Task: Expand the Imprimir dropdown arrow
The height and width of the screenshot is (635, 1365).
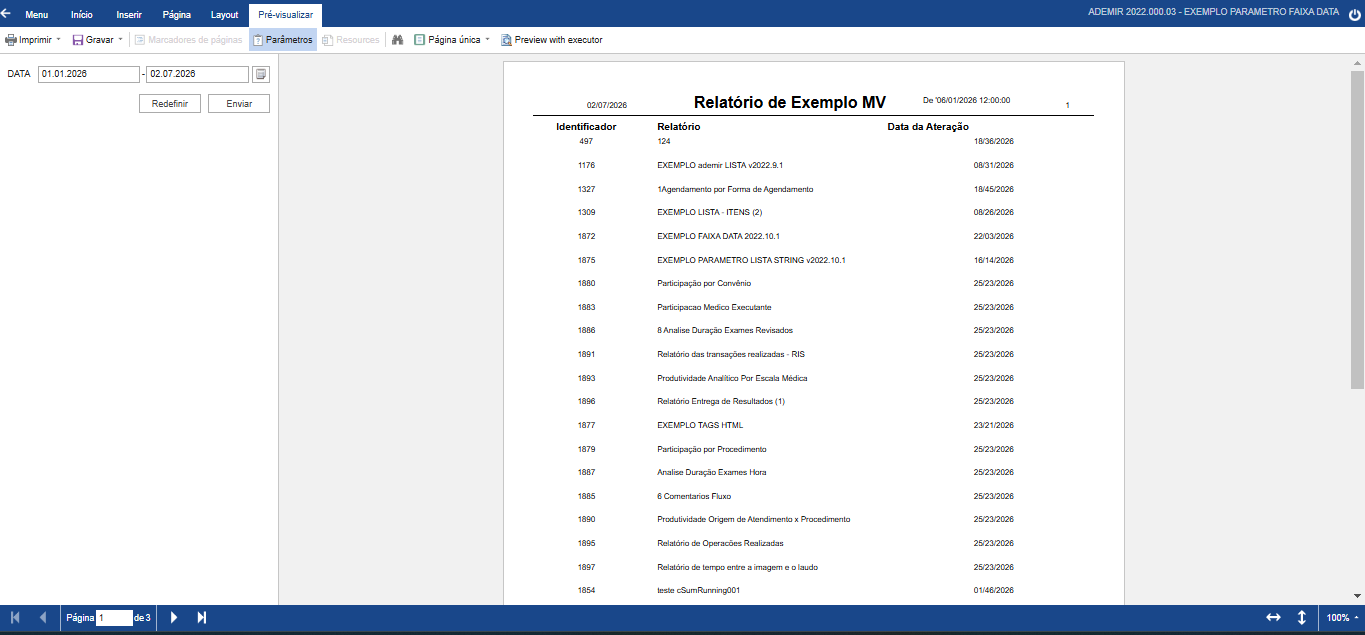Action: pyautogui.click(x=58, y=40)
